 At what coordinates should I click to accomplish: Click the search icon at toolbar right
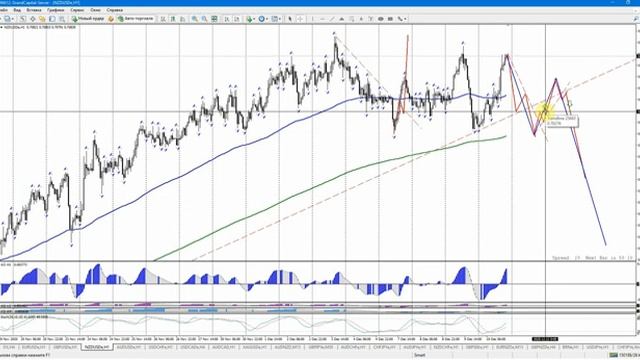pos(636,19)
